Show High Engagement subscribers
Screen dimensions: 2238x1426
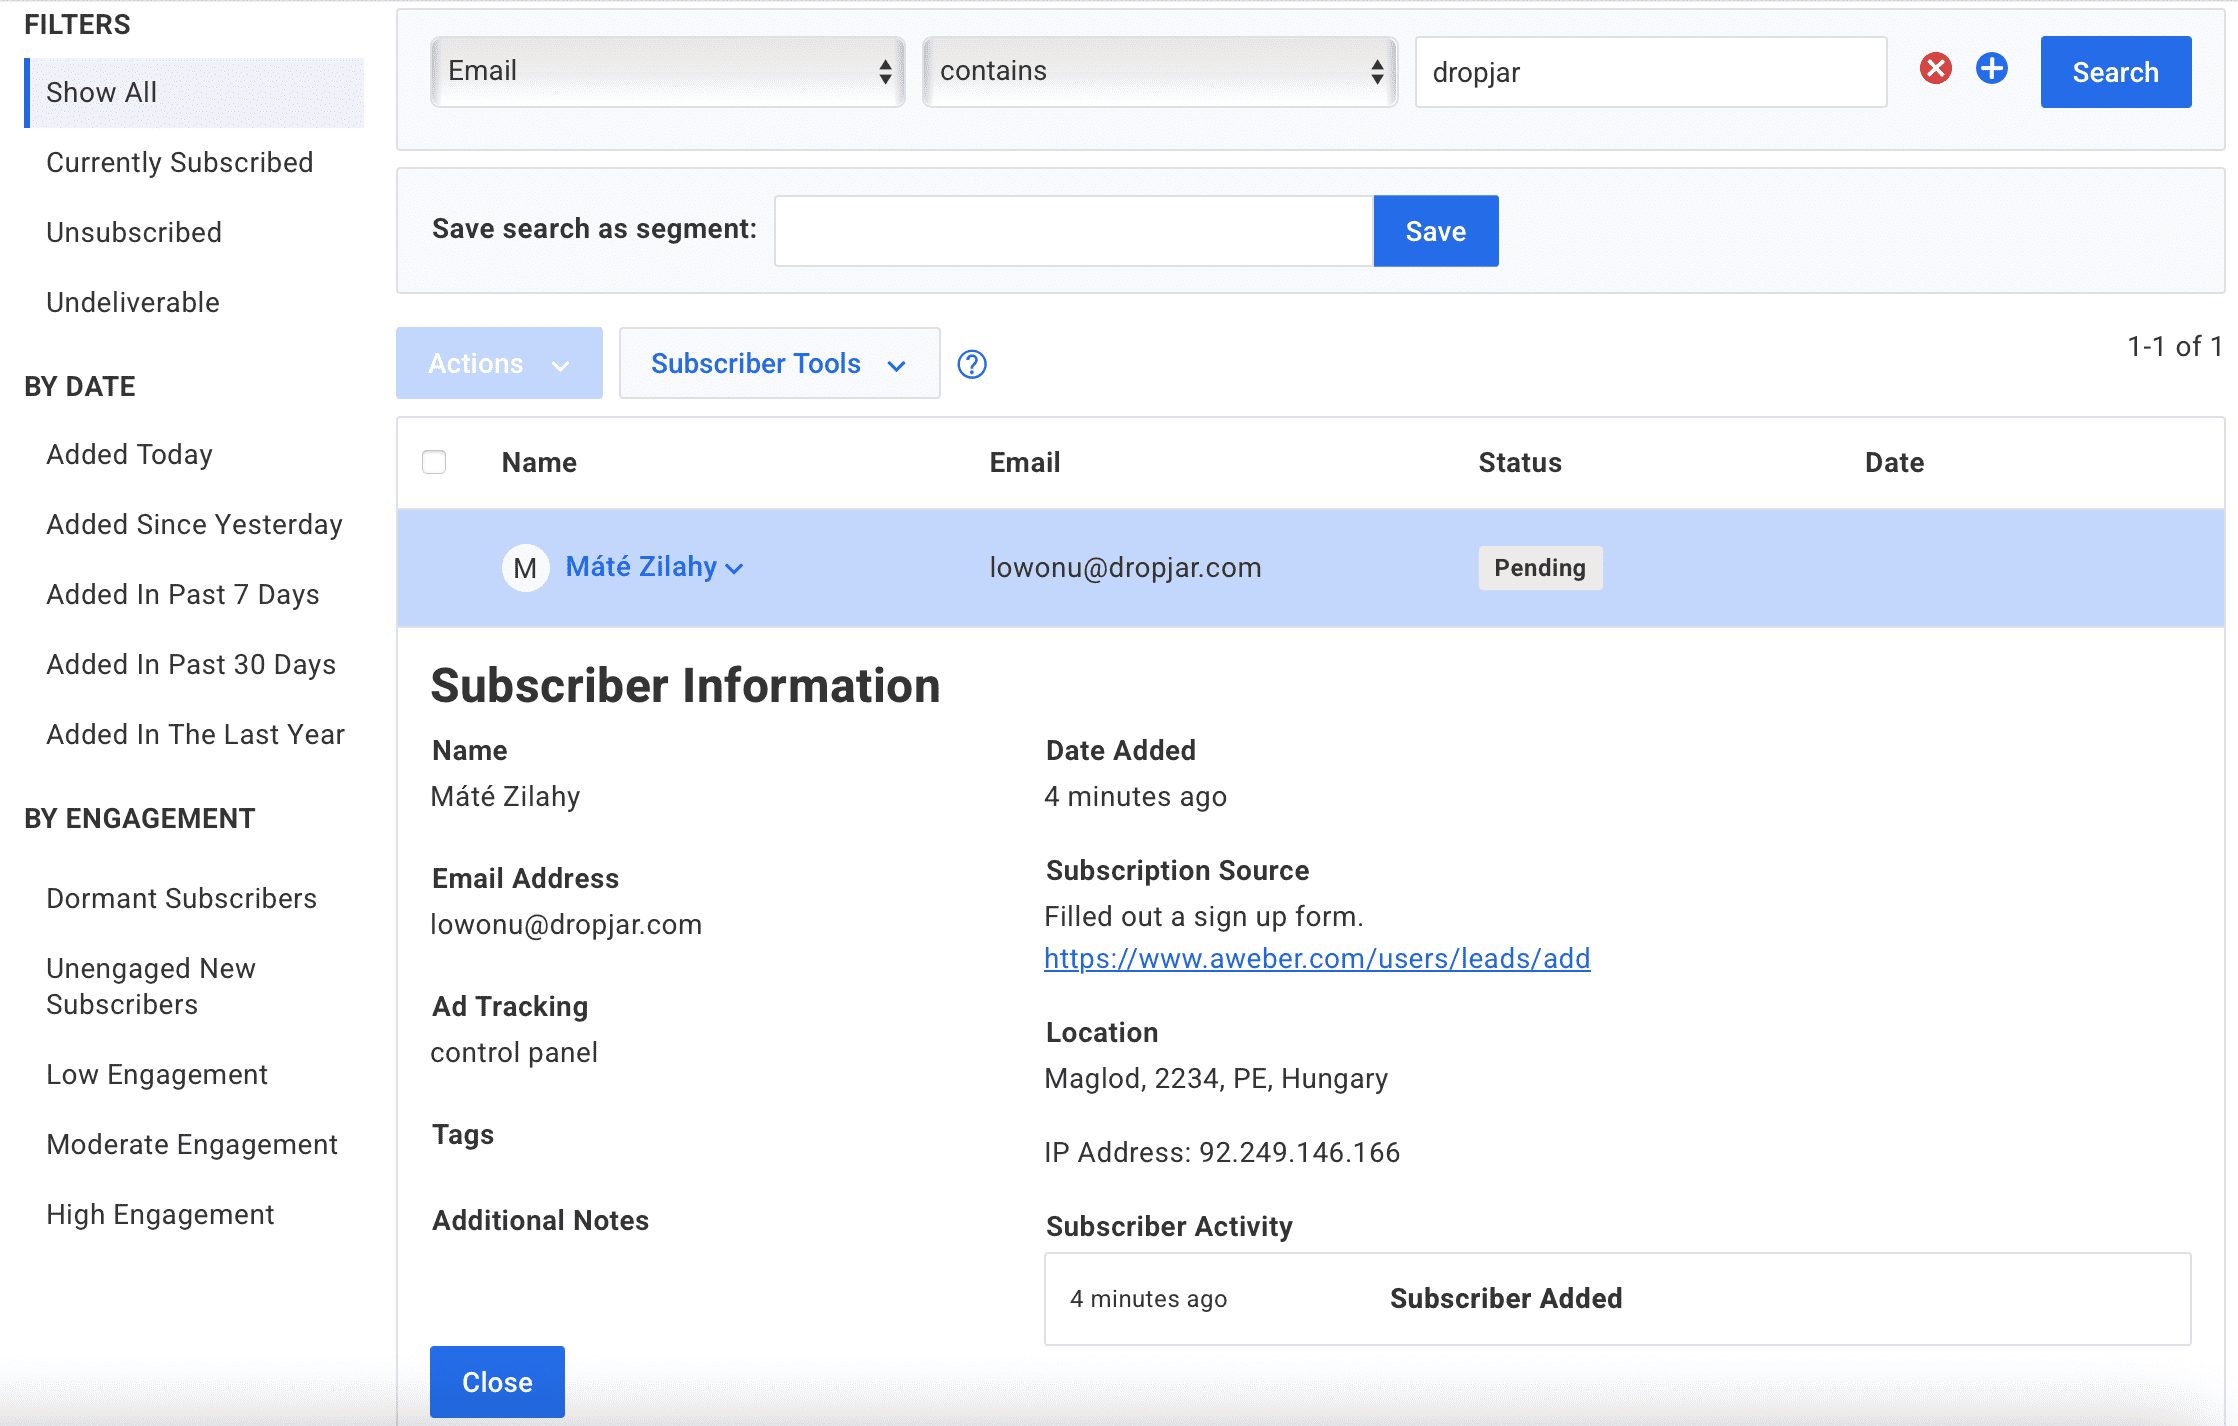pyautogui.click(x=160, y=1214)
